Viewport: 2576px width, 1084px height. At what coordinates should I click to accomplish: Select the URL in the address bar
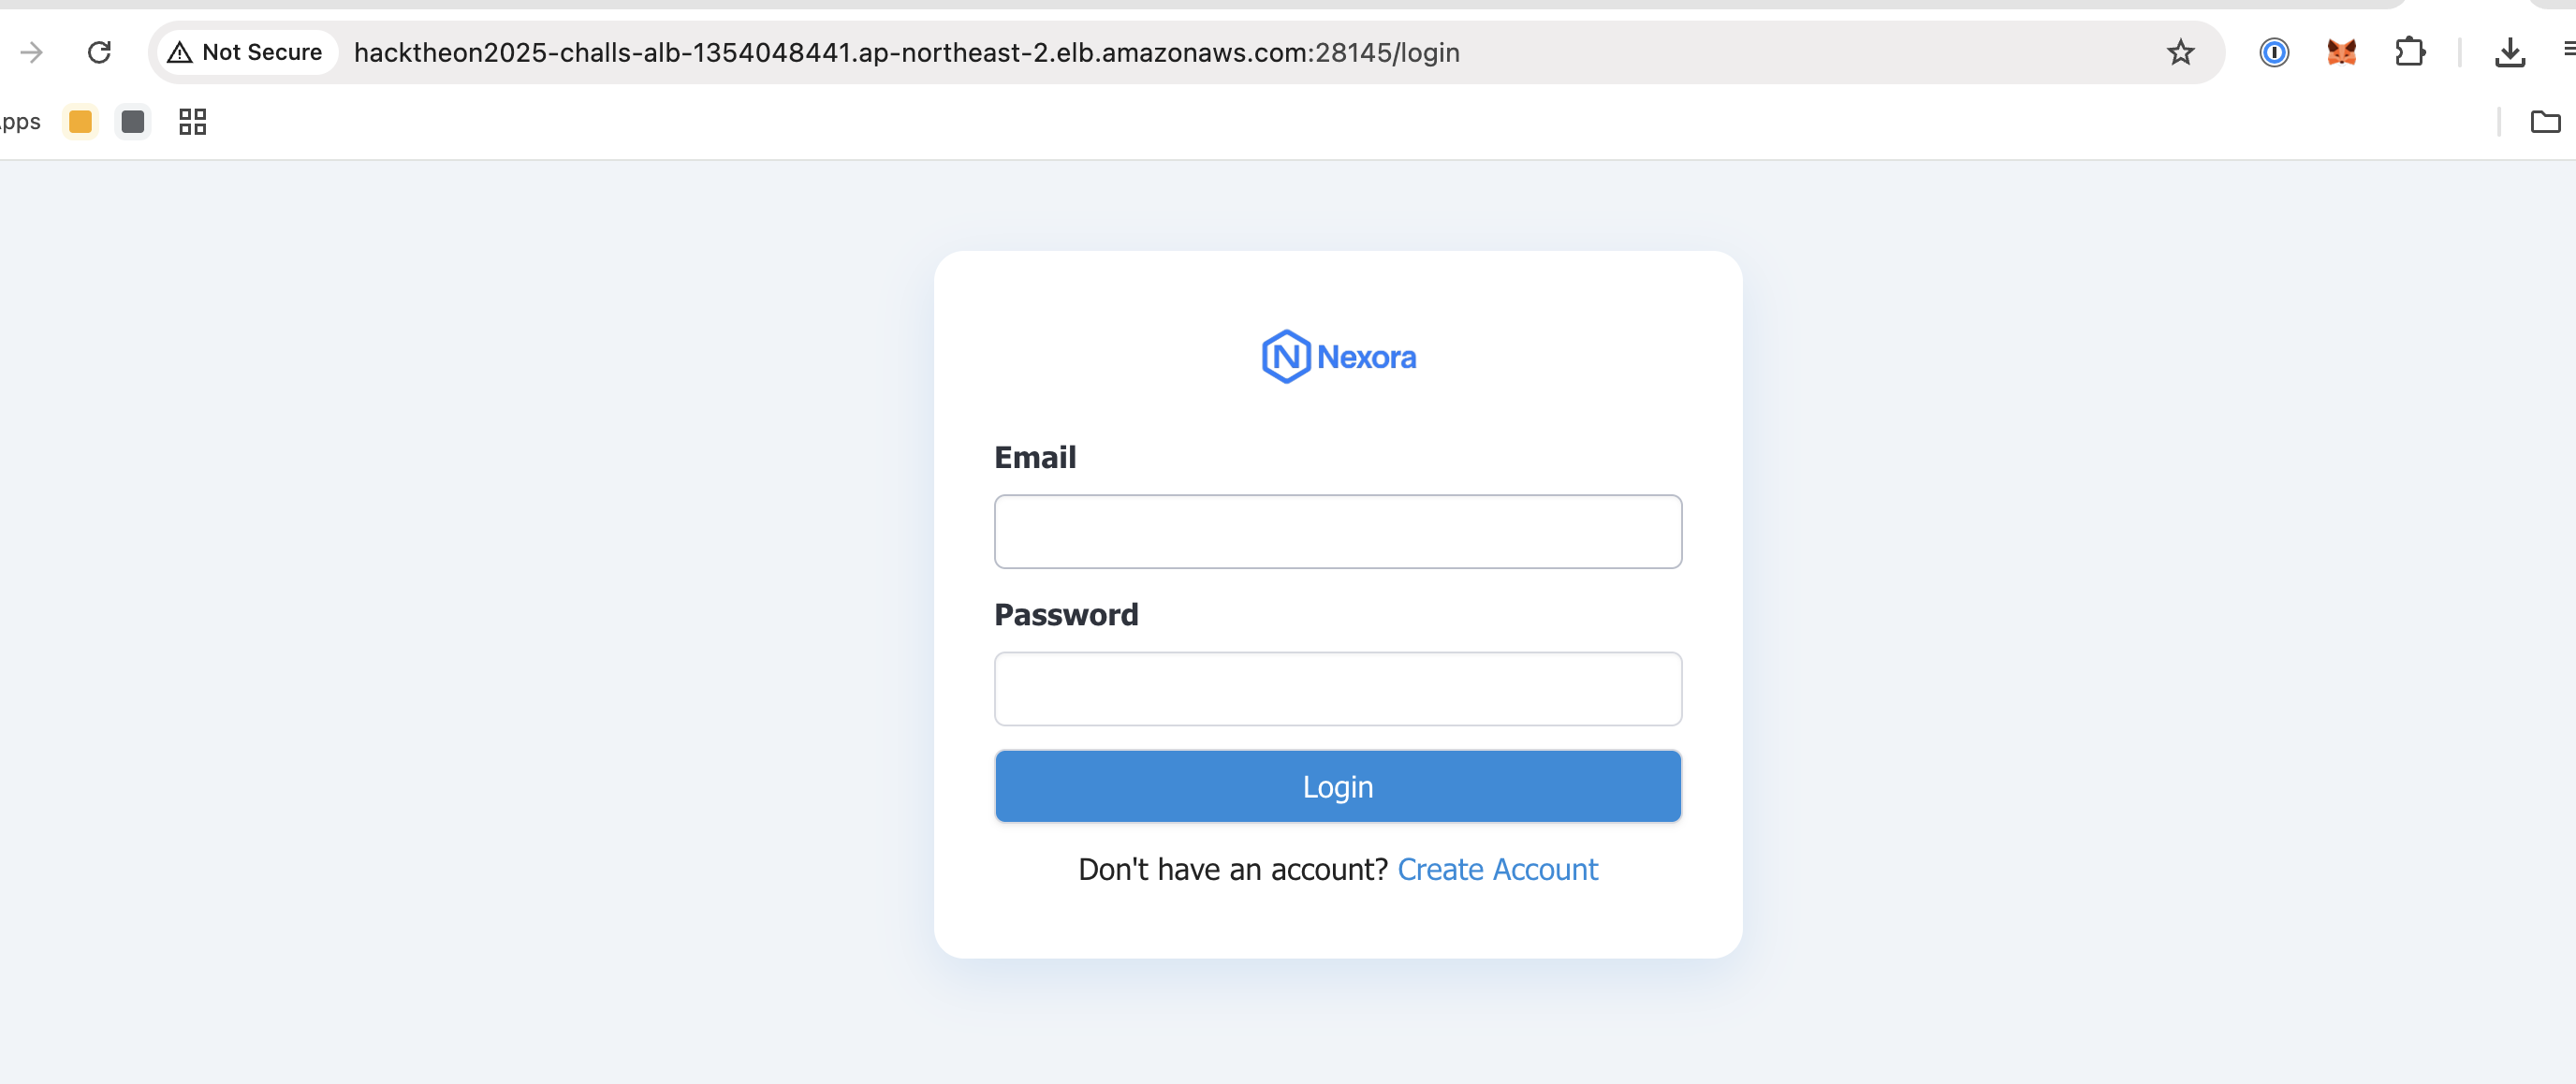906,52
